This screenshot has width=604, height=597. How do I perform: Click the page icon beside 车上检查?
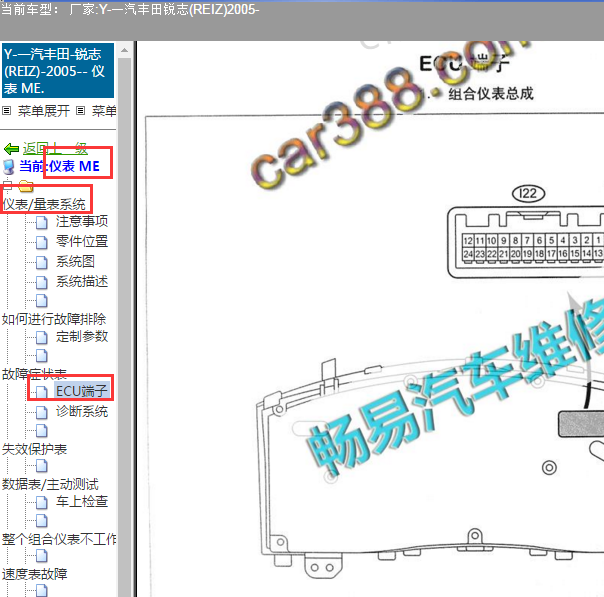42,502
